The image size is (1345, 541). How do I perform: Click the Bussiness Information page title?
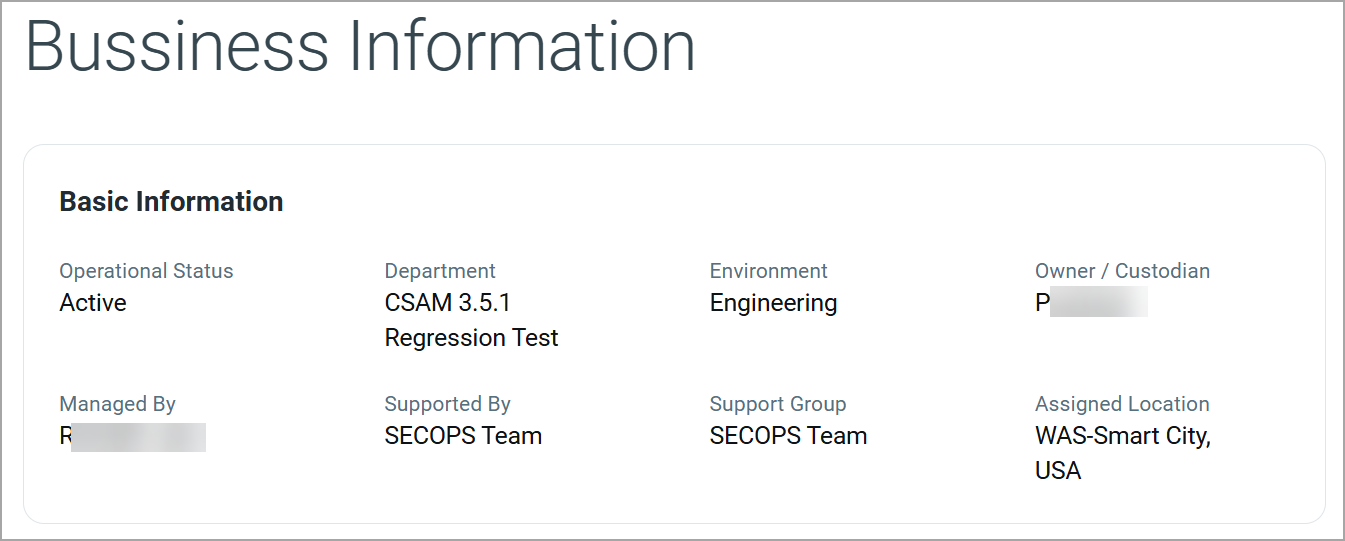(x=360, y=47)
